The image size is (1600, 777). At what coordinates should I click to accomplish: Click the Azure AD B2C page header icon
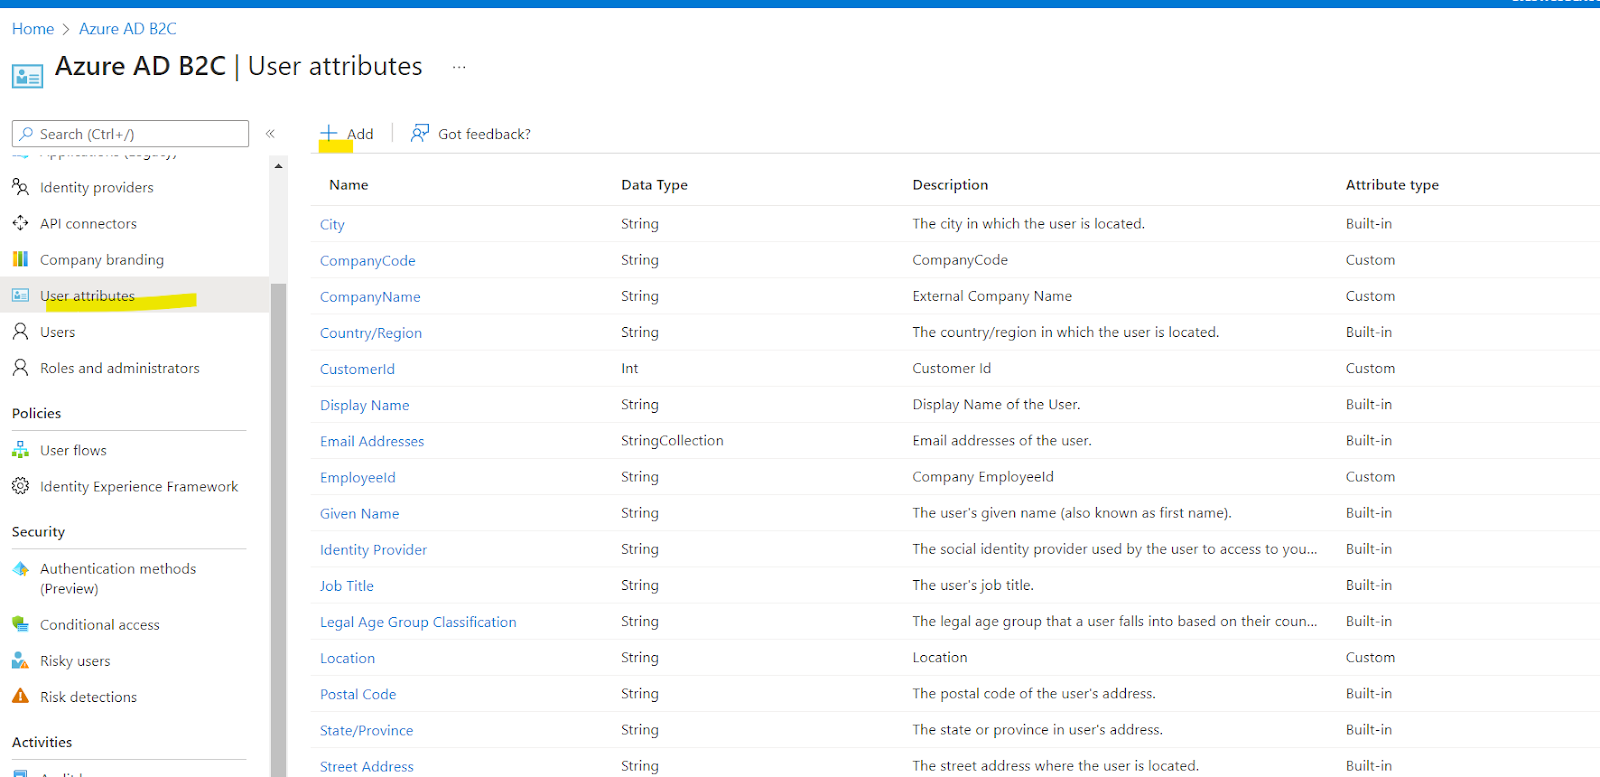(27, 75)
